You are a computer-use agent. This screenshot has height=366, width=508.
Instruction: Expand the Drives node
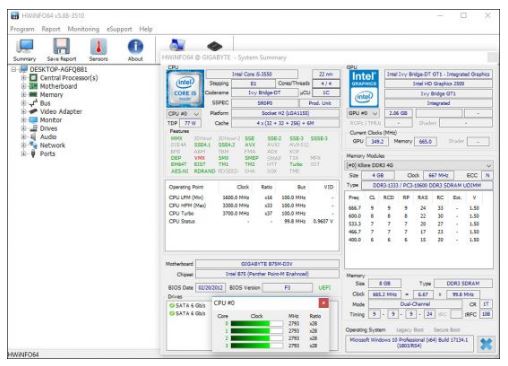tap(24, 128)
